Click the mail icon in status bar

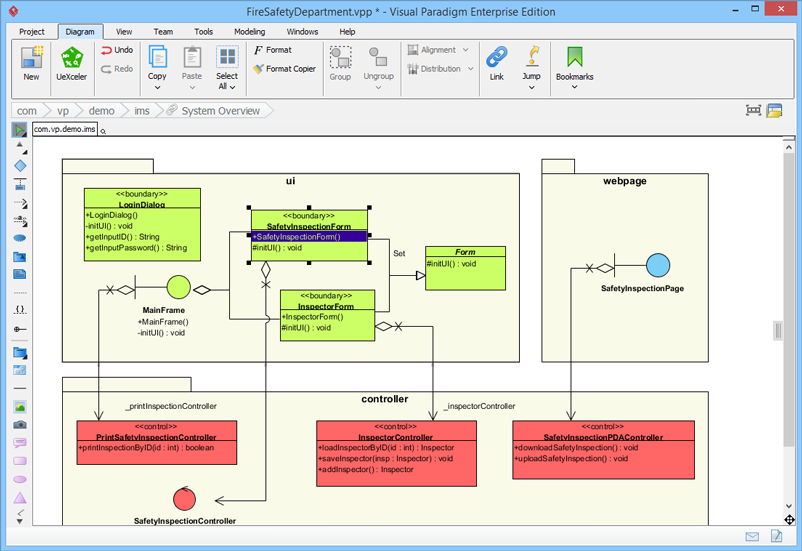pyautogui.click(x=752, y=537)
